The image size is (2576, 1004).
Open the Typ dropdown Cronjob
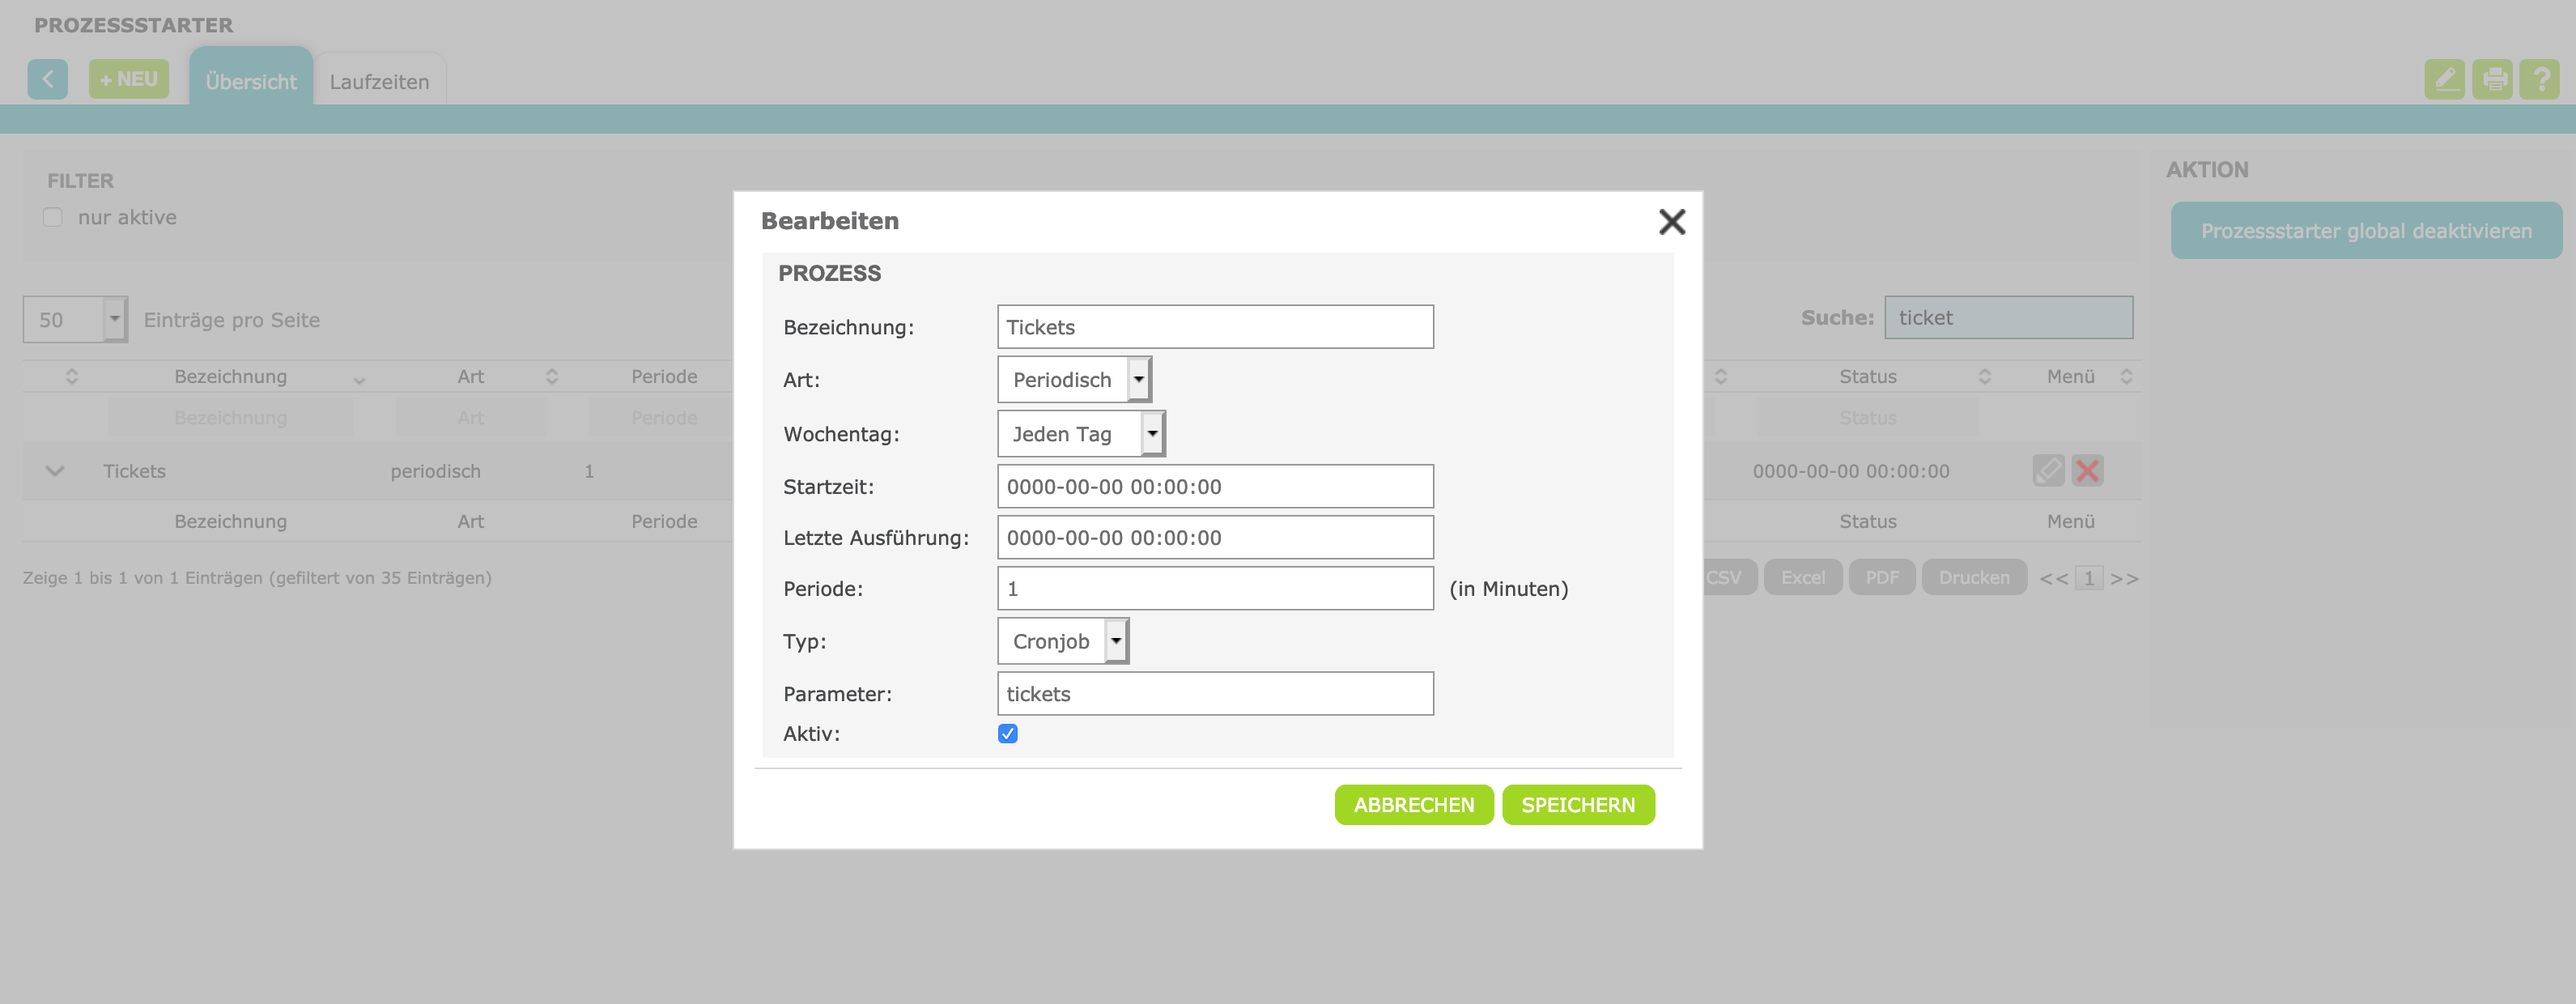tap(1062, 641)
